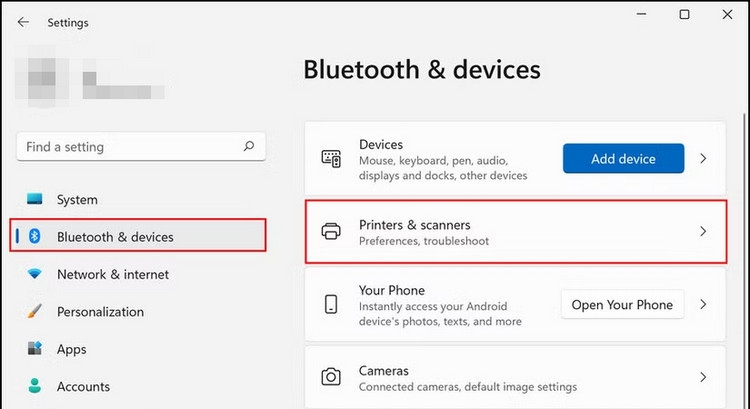Expand the Cameras row chevron
This screenshot has height=409, width=750.
pos(703,377)
